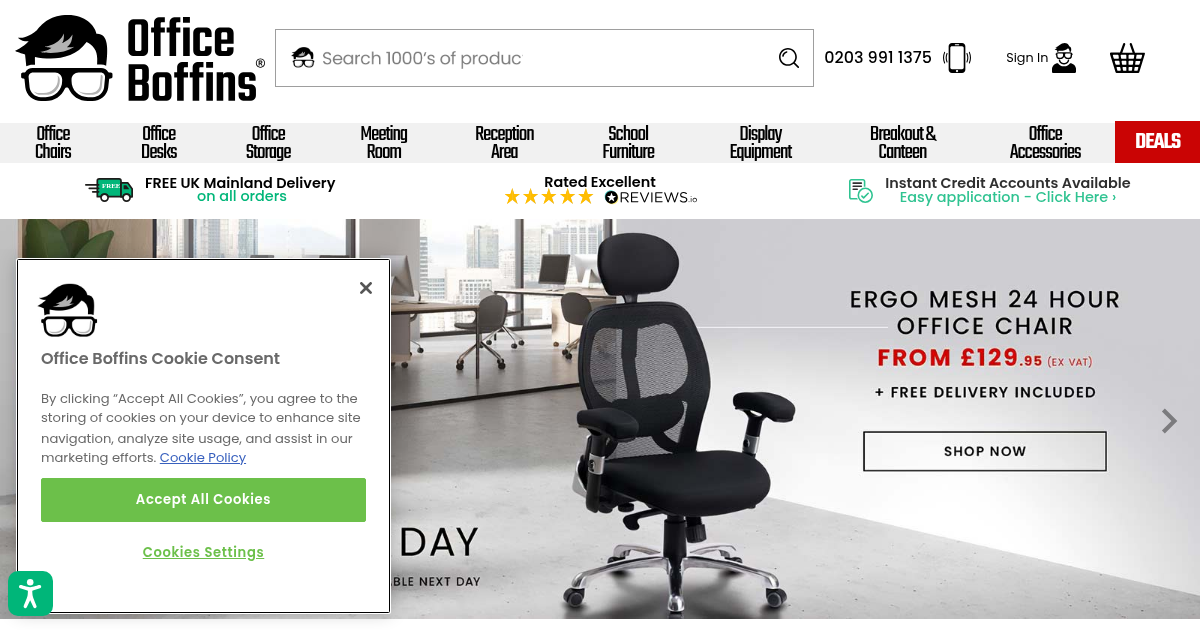The height and width of the screenshot is (630, 1200).
Task: Click the Office Boffins header logo
Action: click(x=141, y=59)
